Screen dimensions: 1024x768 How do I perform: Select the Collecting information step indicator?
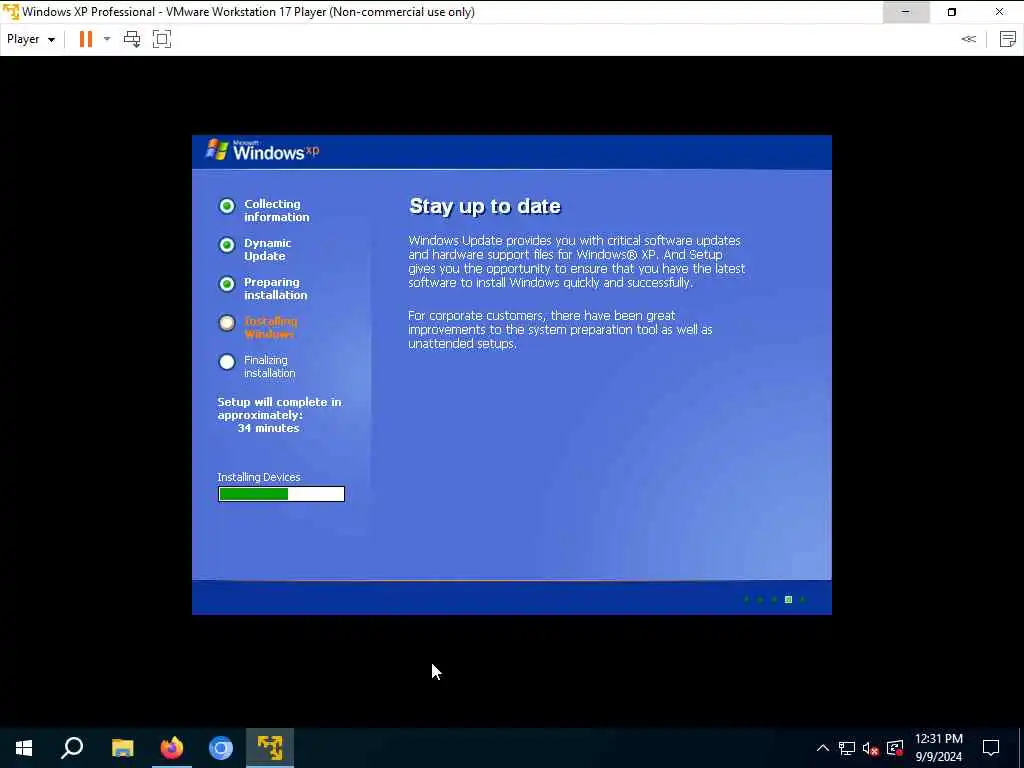tap(227, 206)
